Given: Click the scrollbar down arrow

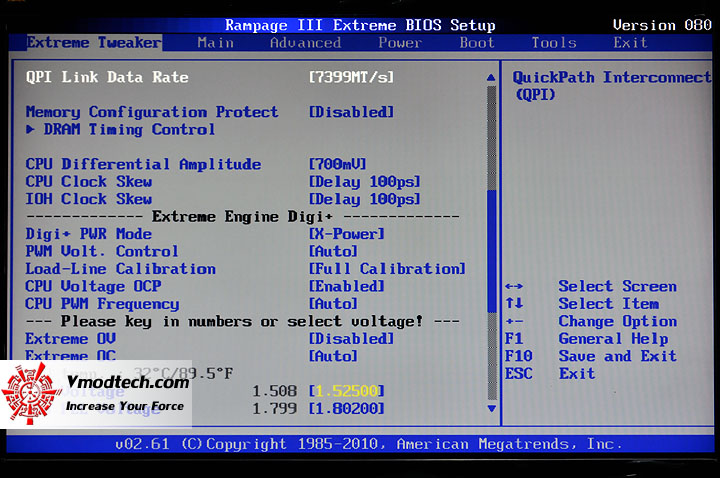Looking at the screenshot, I should coord(491,408).
